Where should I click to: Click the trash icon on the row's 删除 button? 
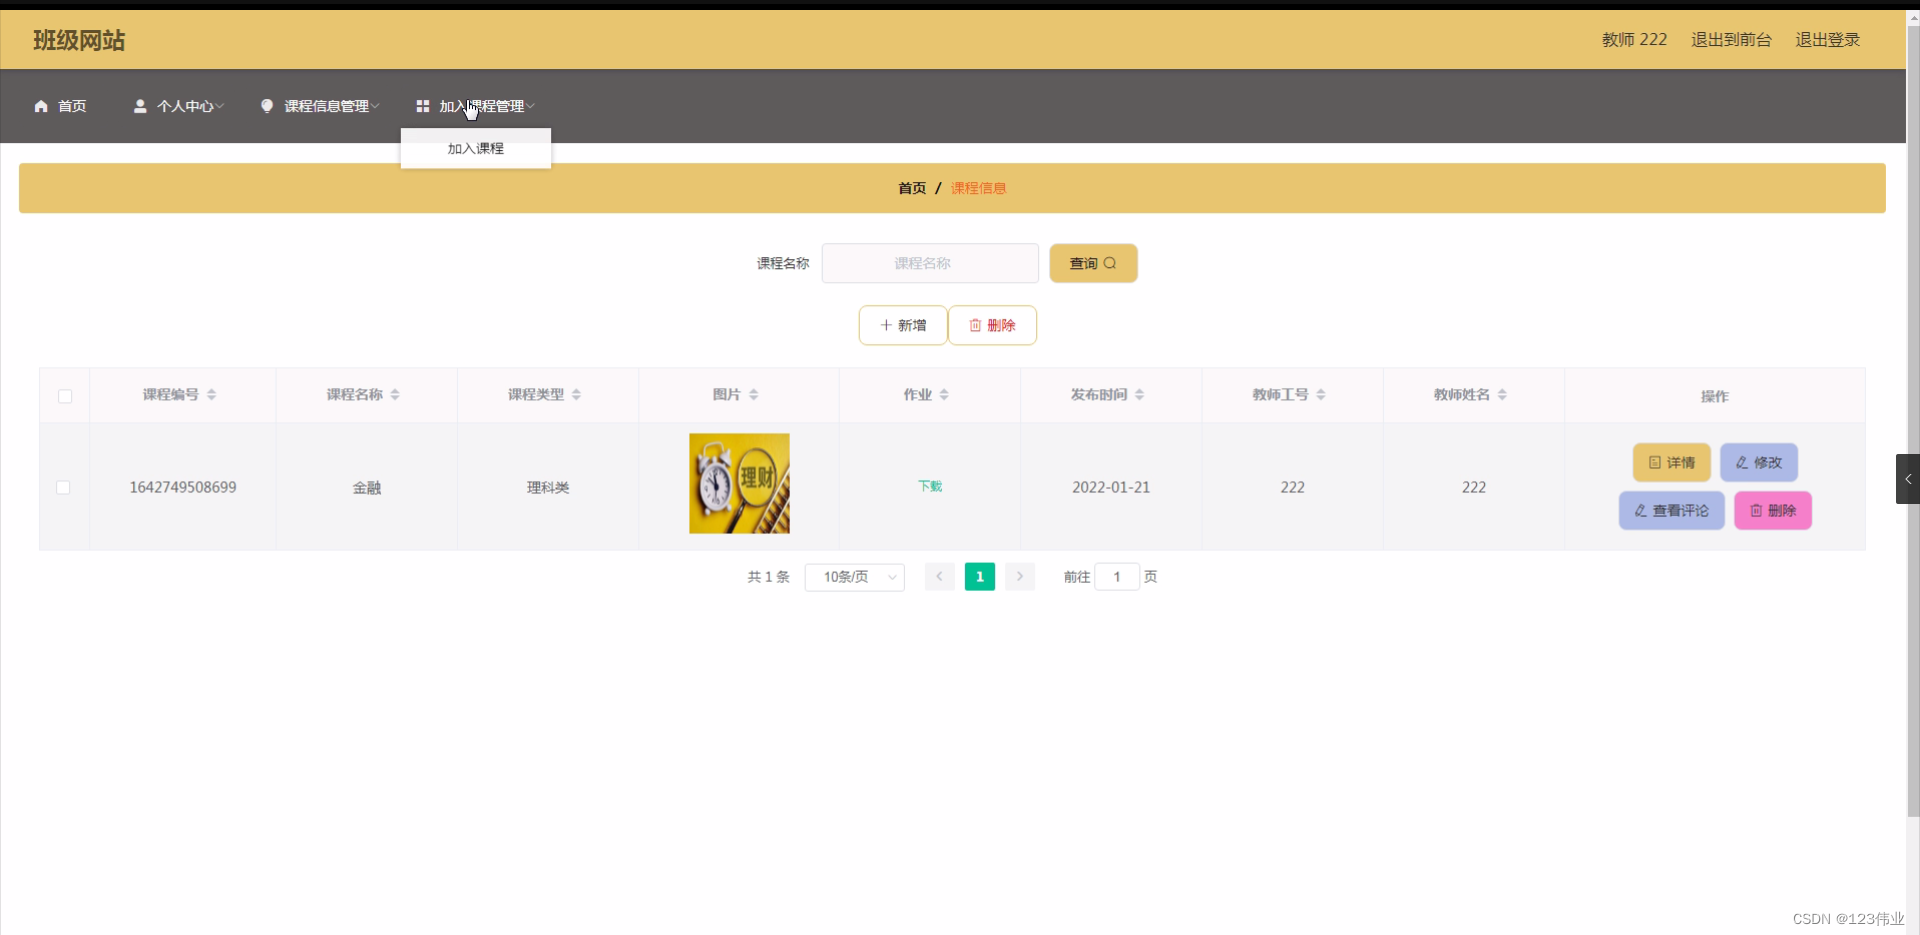pyautogui.click(x=1755, y=510)
